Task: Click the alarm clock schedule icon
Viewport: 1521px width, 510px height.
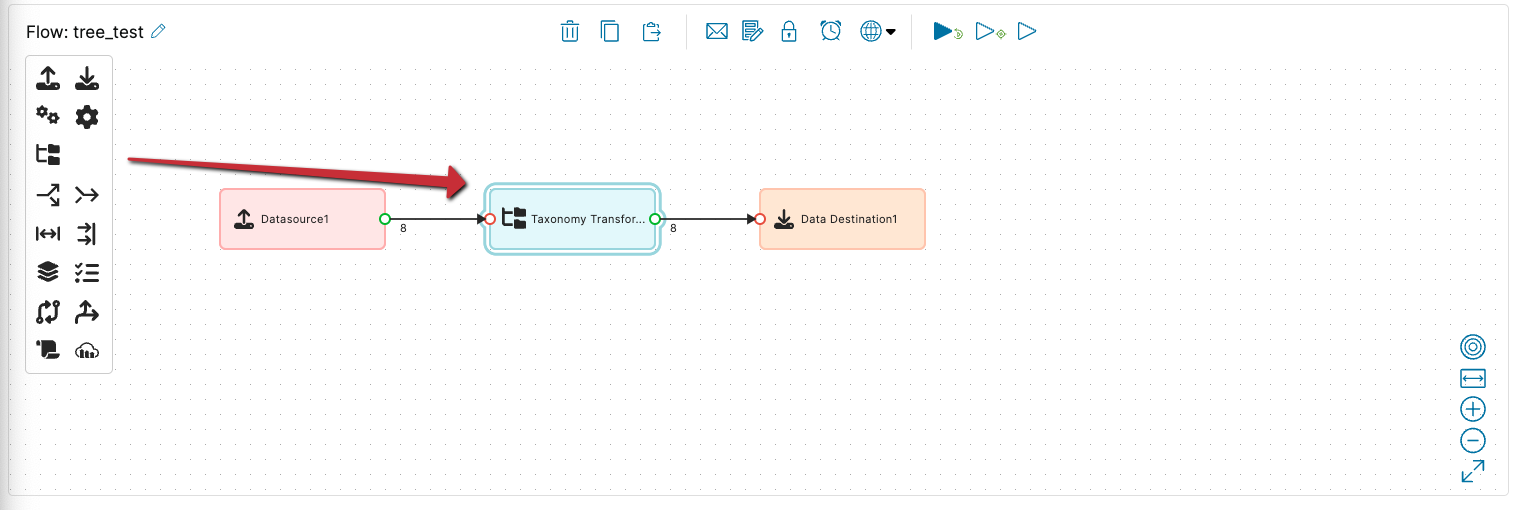Action: [830, 31]
